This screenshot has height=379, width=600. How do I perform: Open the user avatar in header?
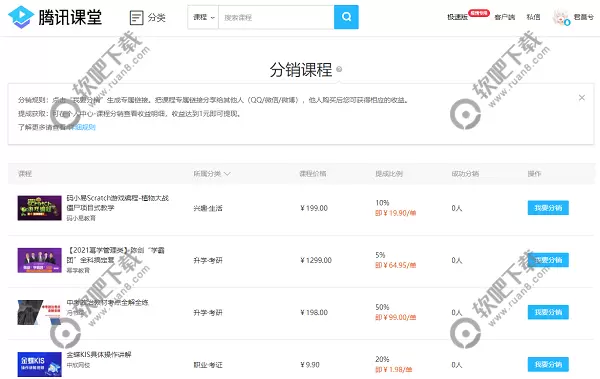[561, 17]
